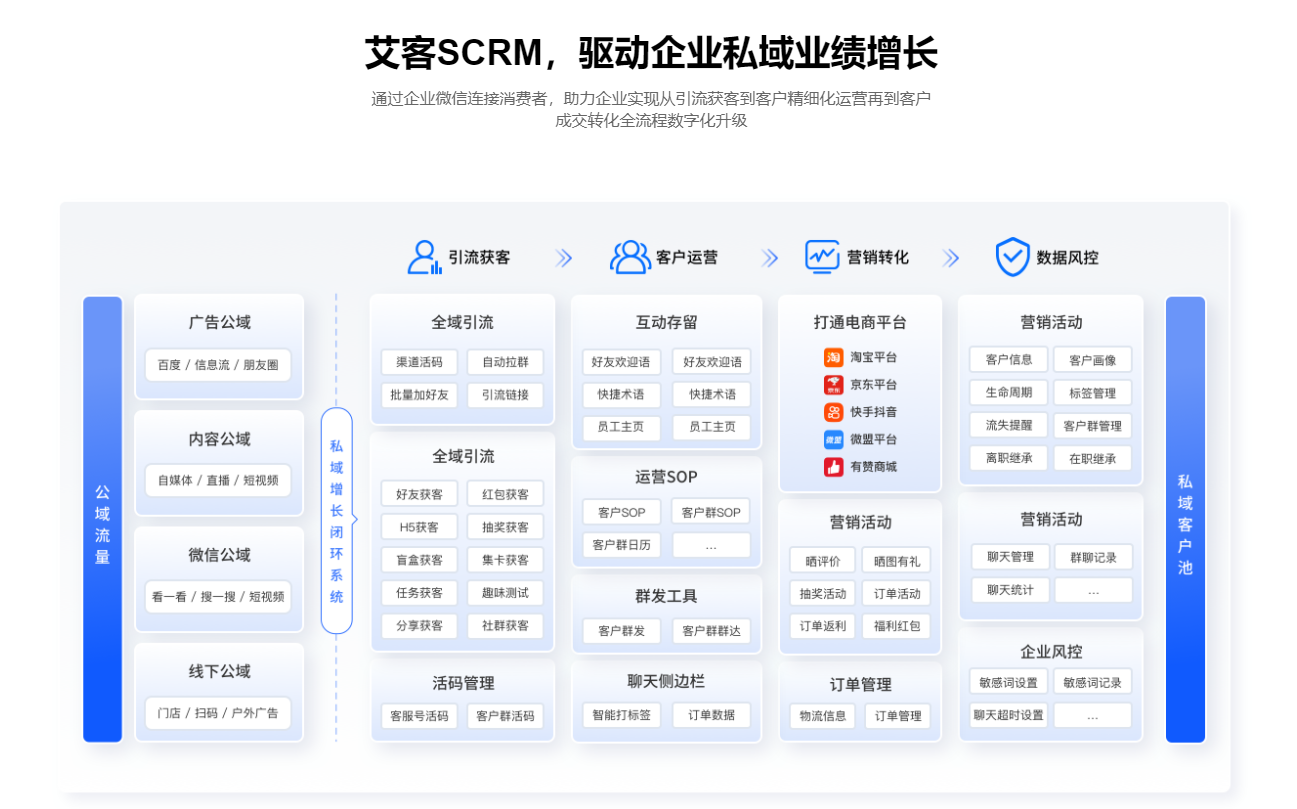Viewport: 1297px width, 809px height.
Task: Click the 公域流量 vertical blue bar
Action: tap(102, 519)
